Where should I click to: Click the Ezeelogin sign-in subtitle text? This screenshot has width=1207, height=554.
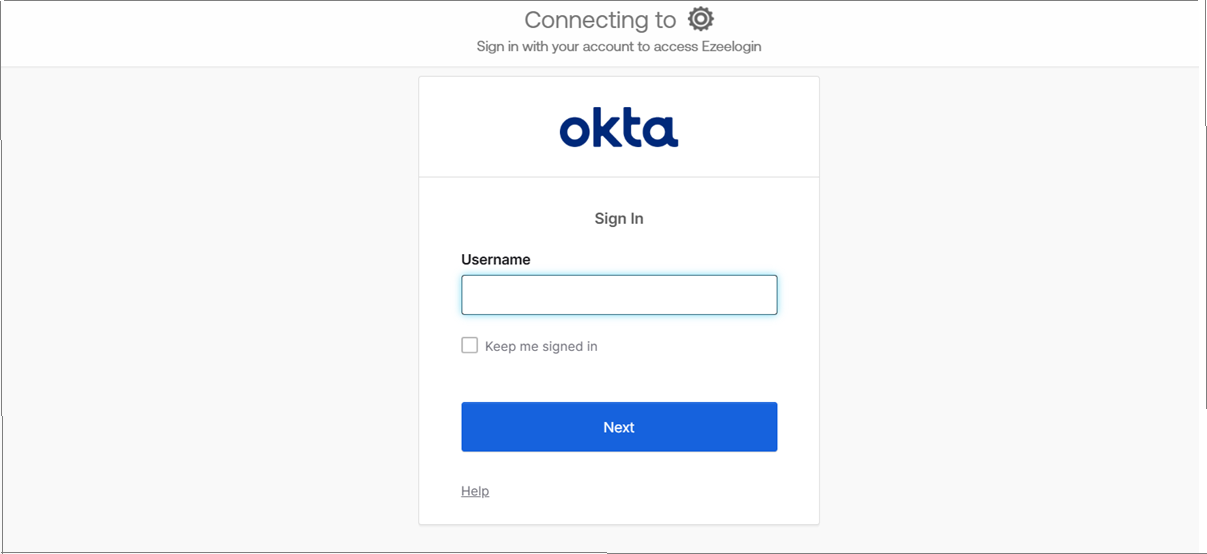(x=619, y=46)
